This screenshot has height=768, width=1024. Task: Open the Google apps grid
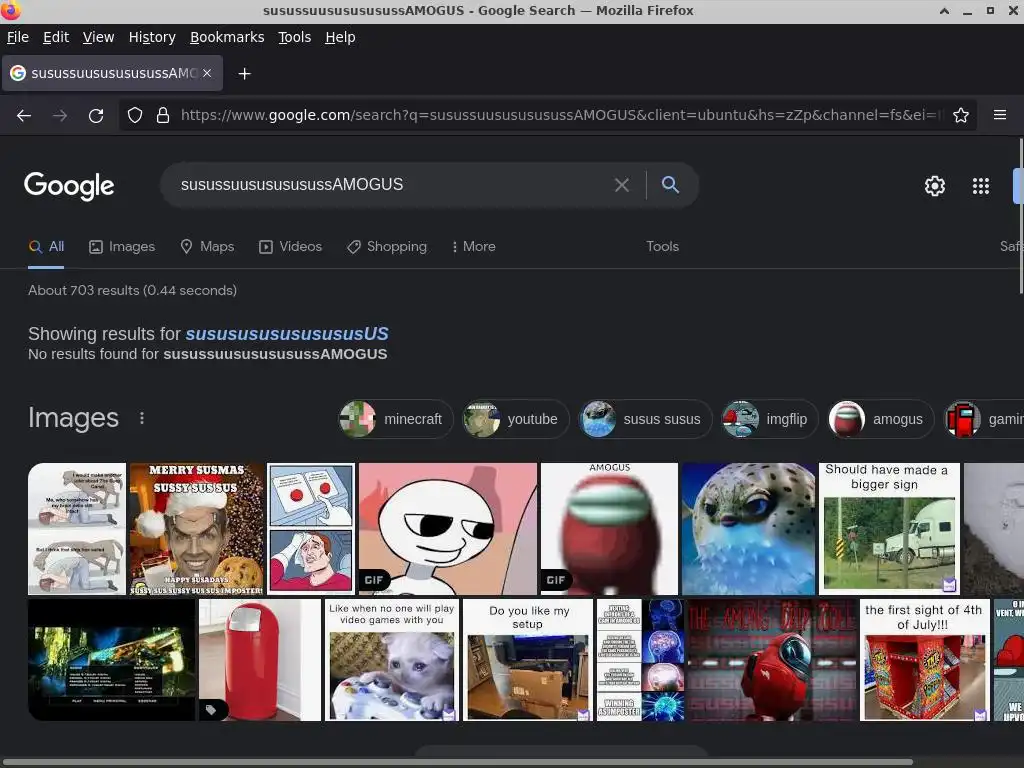(x=981, y=186)
